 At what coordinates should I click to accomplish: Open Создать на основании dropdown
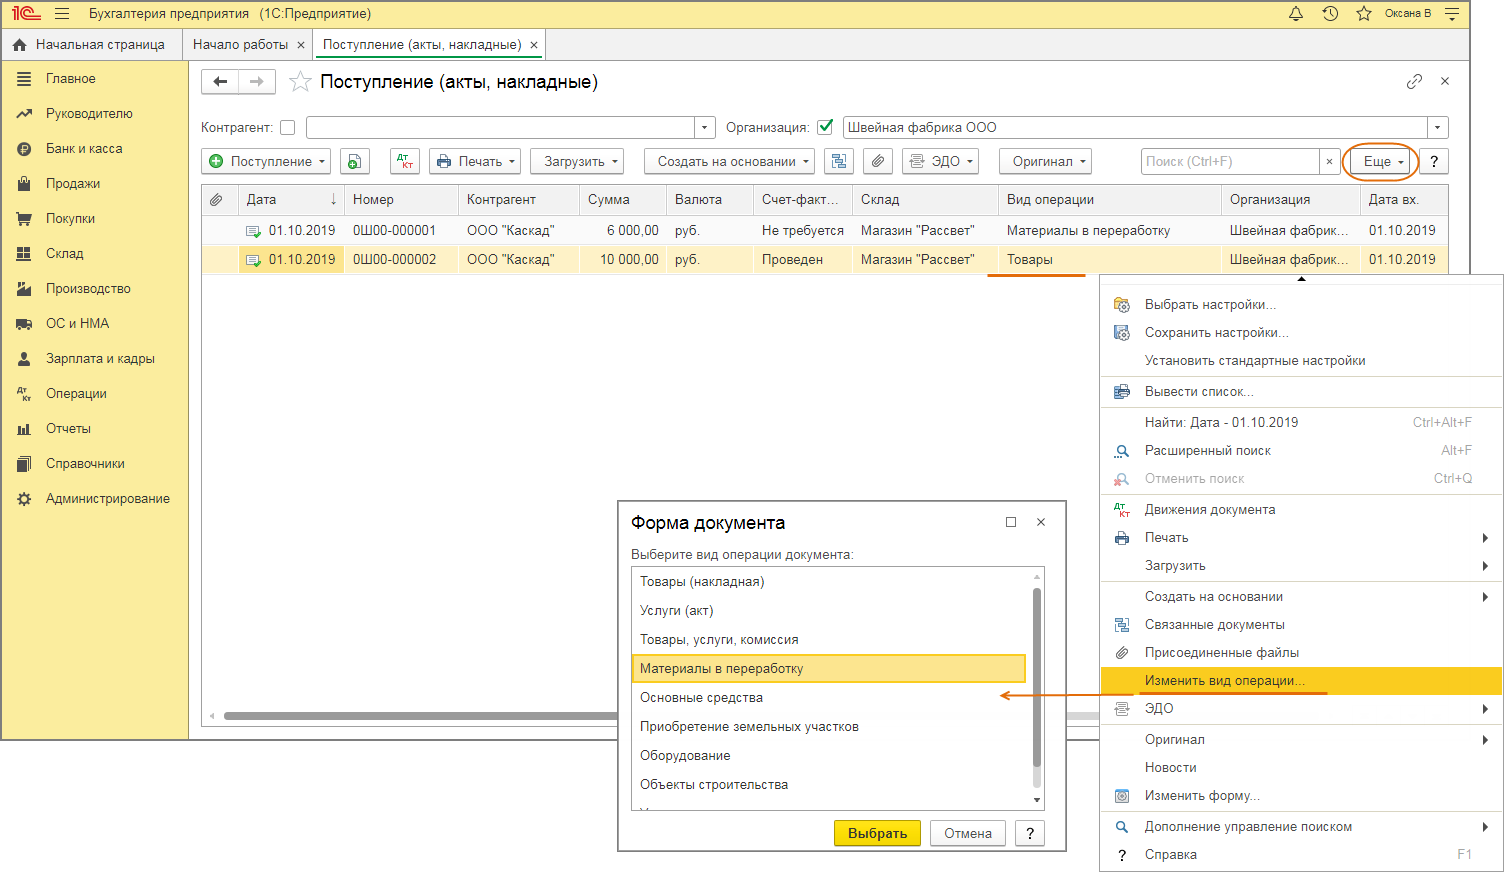tap(729, 161)
